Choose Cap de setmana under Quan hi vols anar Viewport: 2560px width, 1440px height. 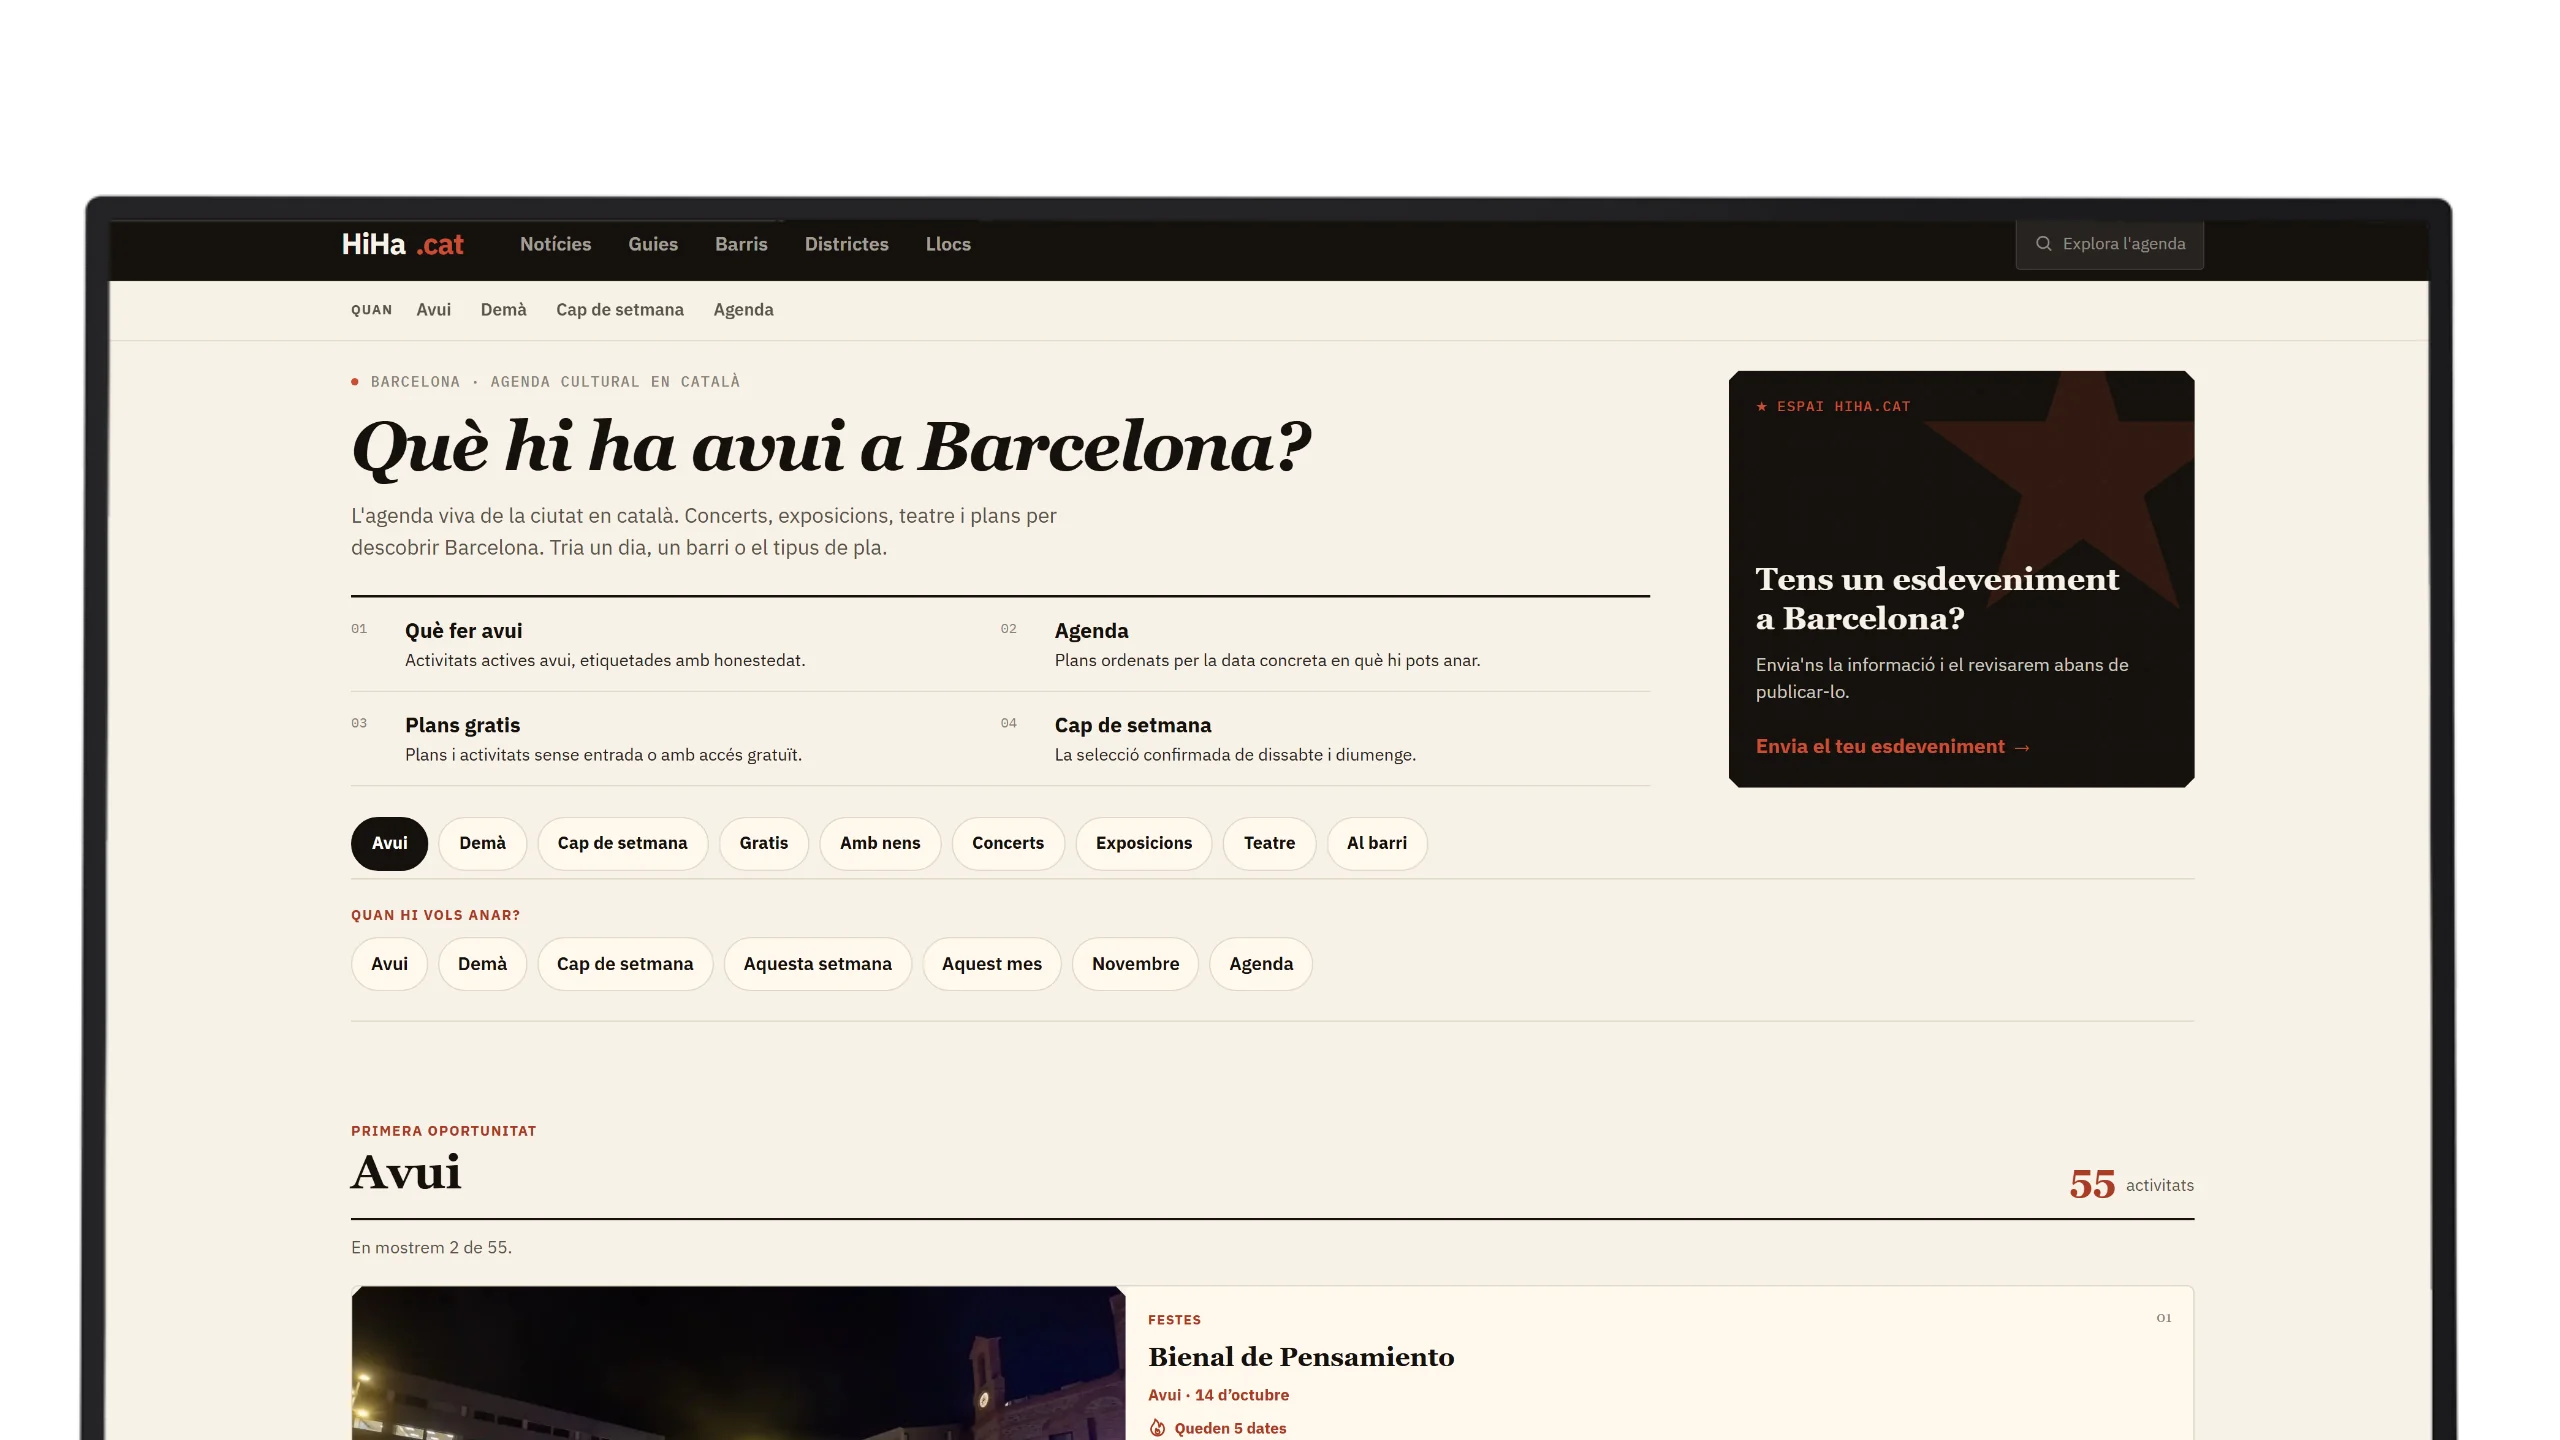pyautogui.click(x=625, y=964)
